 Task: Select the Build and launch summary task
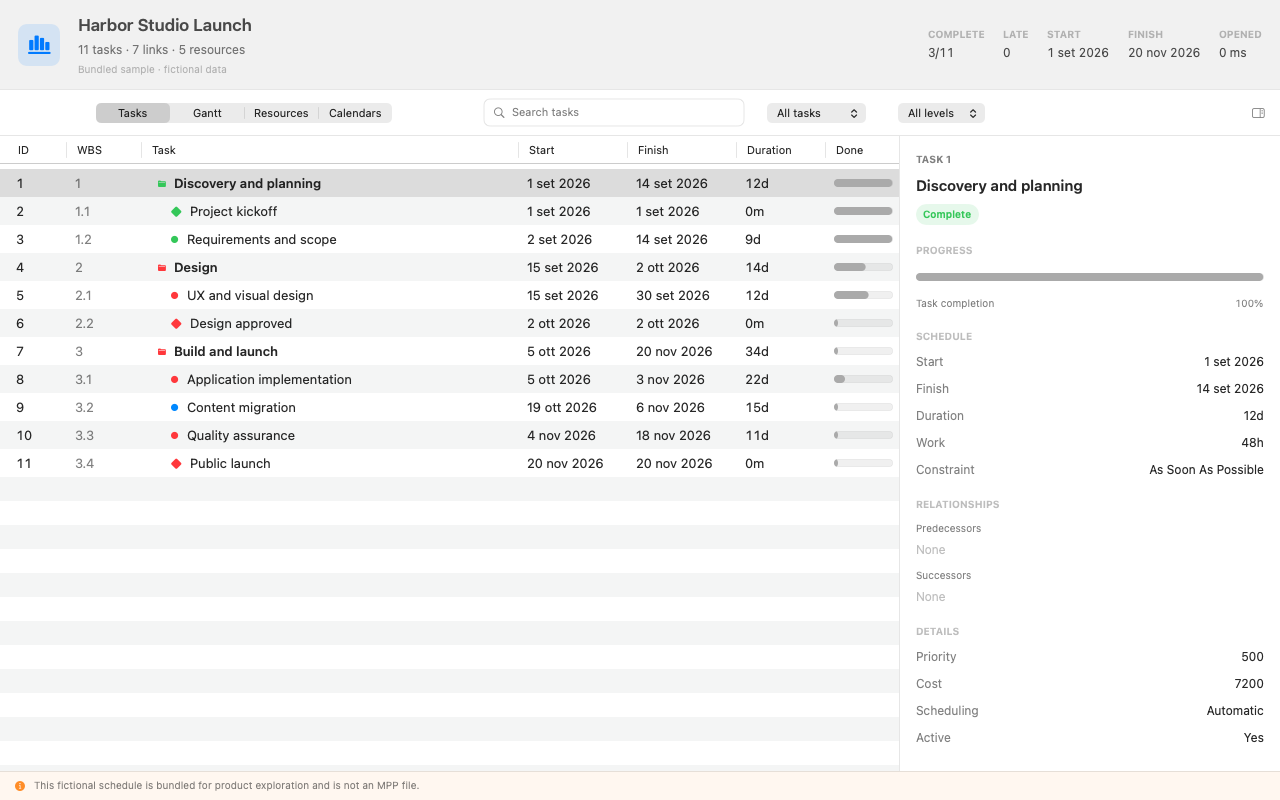tap(226, 352)
